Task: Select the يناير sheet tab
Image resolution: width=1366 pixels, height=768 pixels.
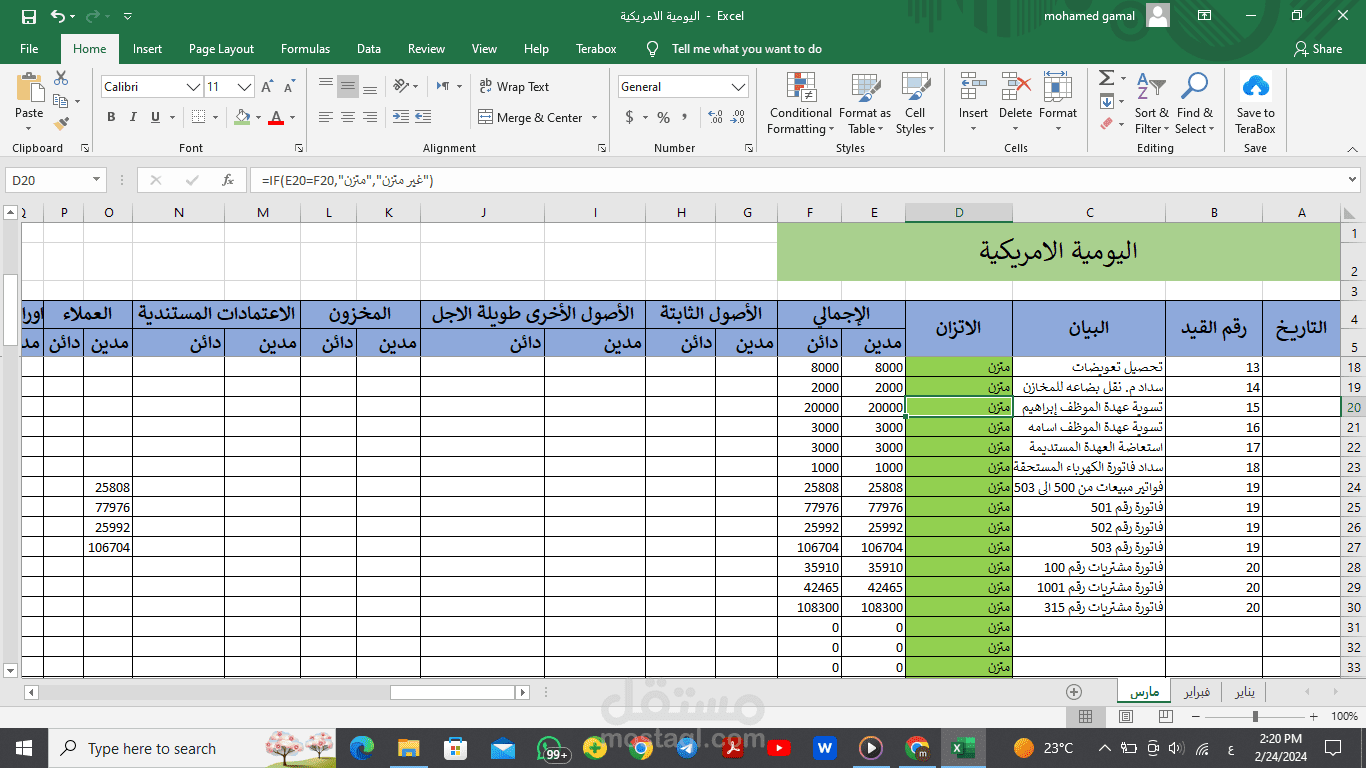Action: (x=1245, y=692)
